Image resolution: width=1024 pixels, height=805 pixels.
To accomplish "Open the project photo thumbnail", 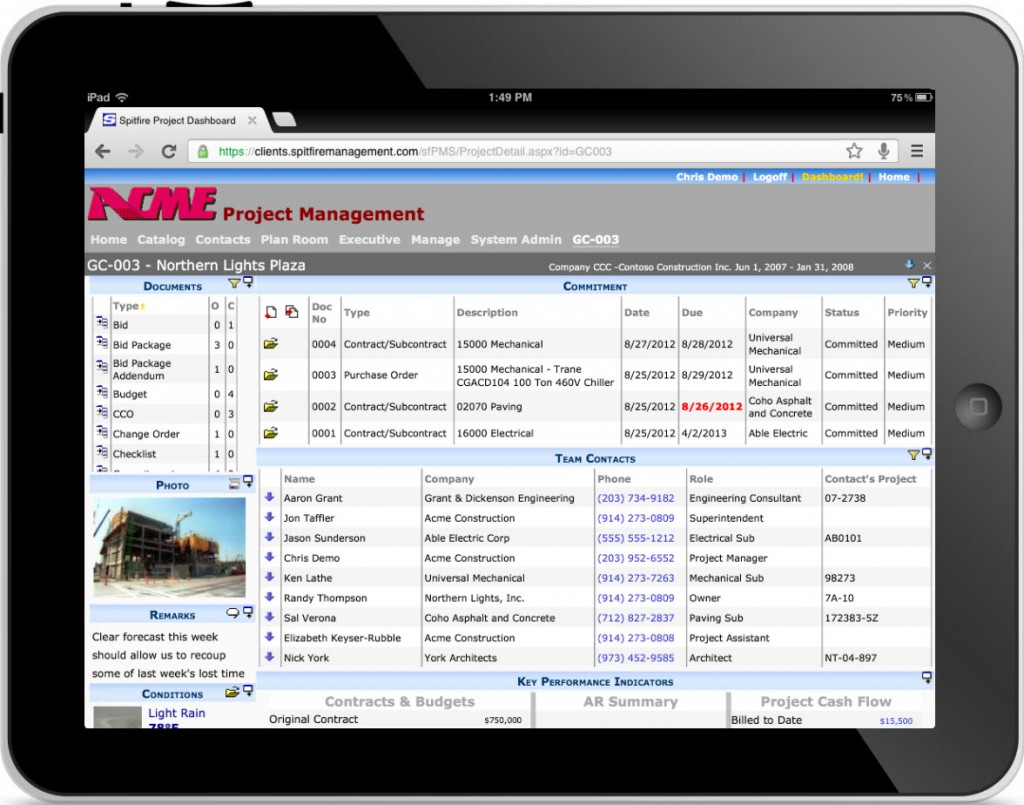I will (170, 548).
